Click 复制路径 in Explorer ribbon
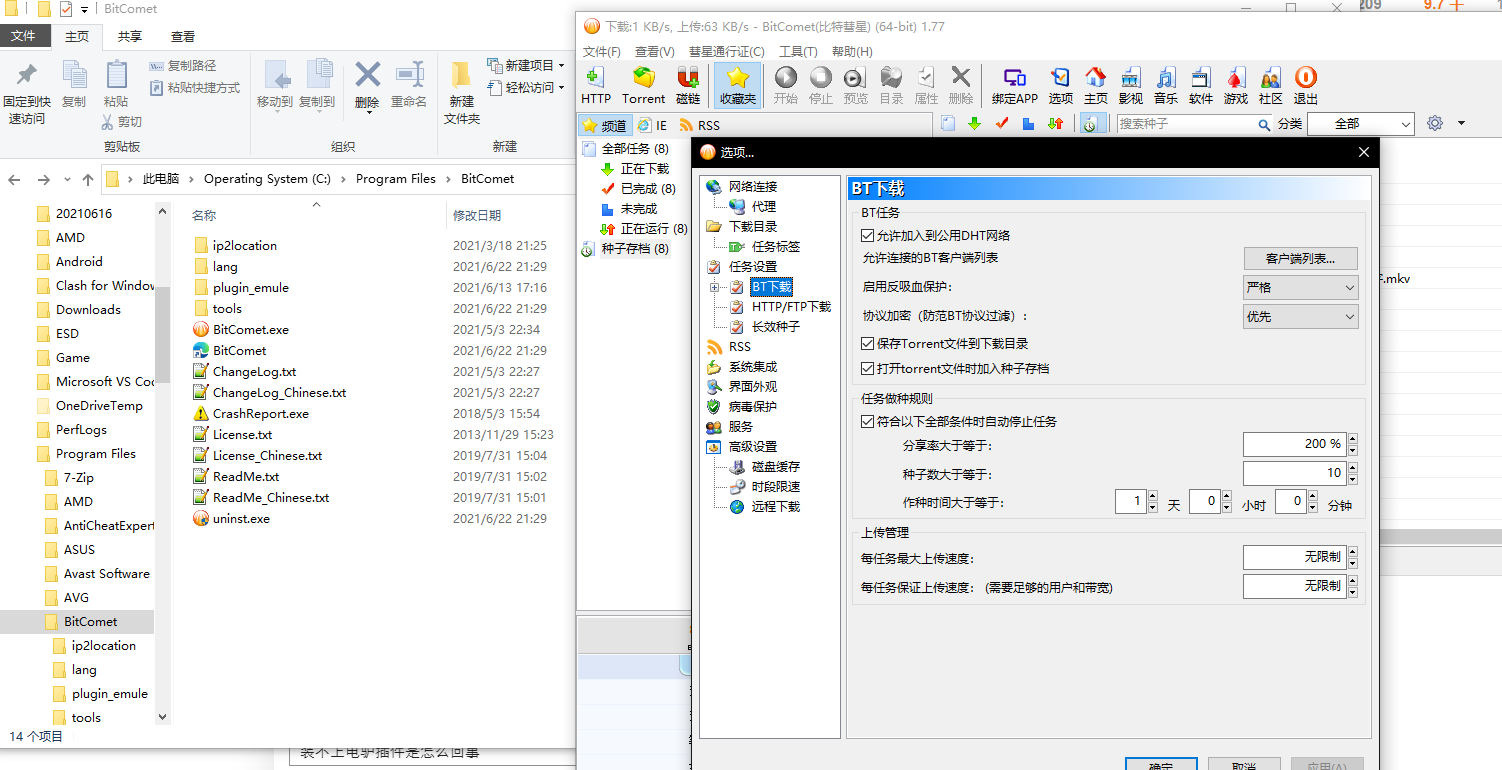Image resolution: width=1502 pixels, height=770 pixels. click(182, 65)
